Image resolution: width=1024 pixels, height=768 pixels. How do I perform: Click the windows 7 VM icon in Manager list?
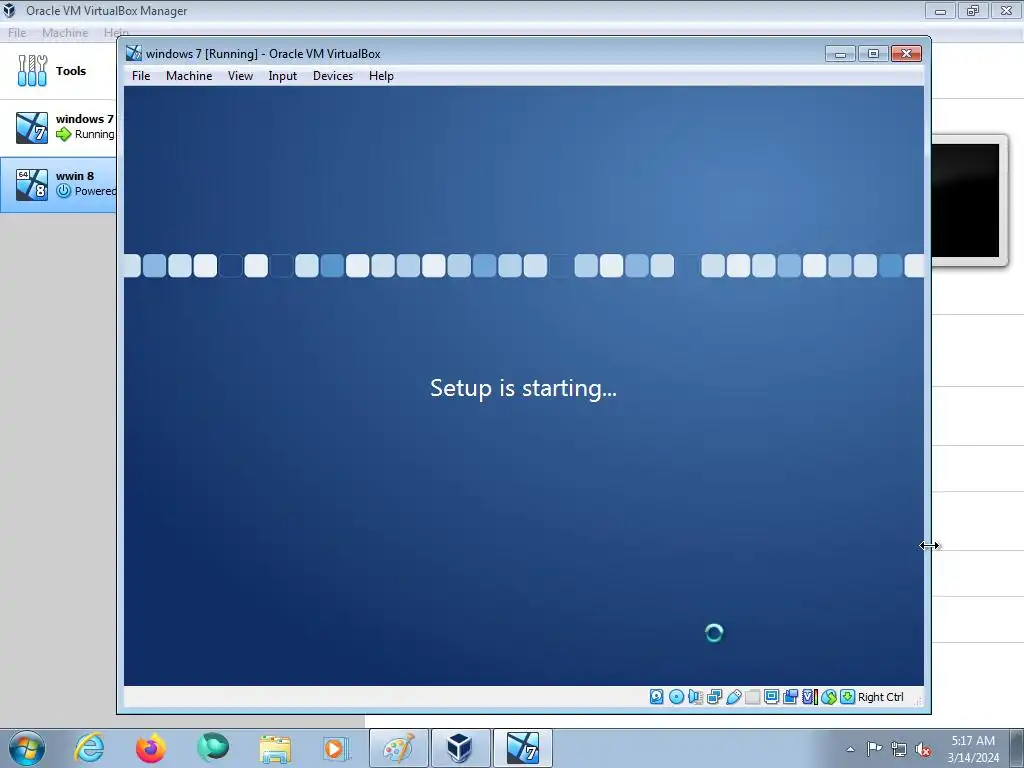point(32,127)
